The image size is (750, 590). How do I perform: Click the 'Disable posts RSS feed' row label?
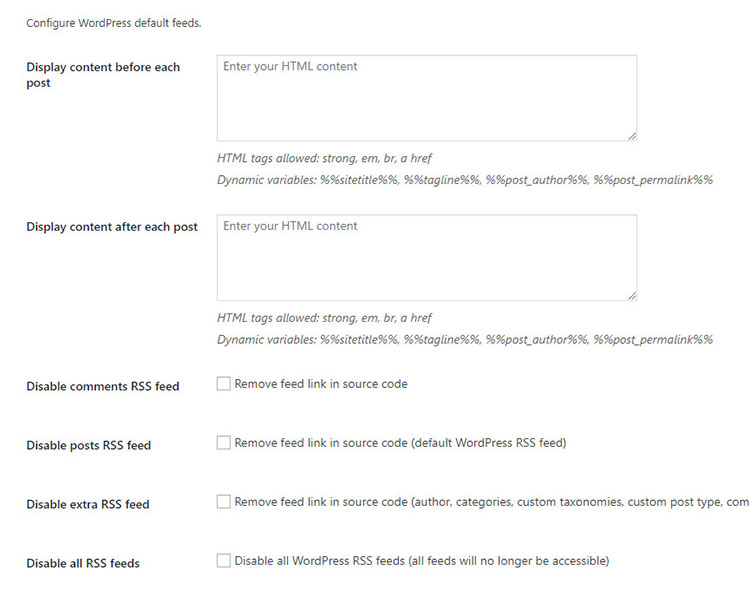tap(88, 445)
